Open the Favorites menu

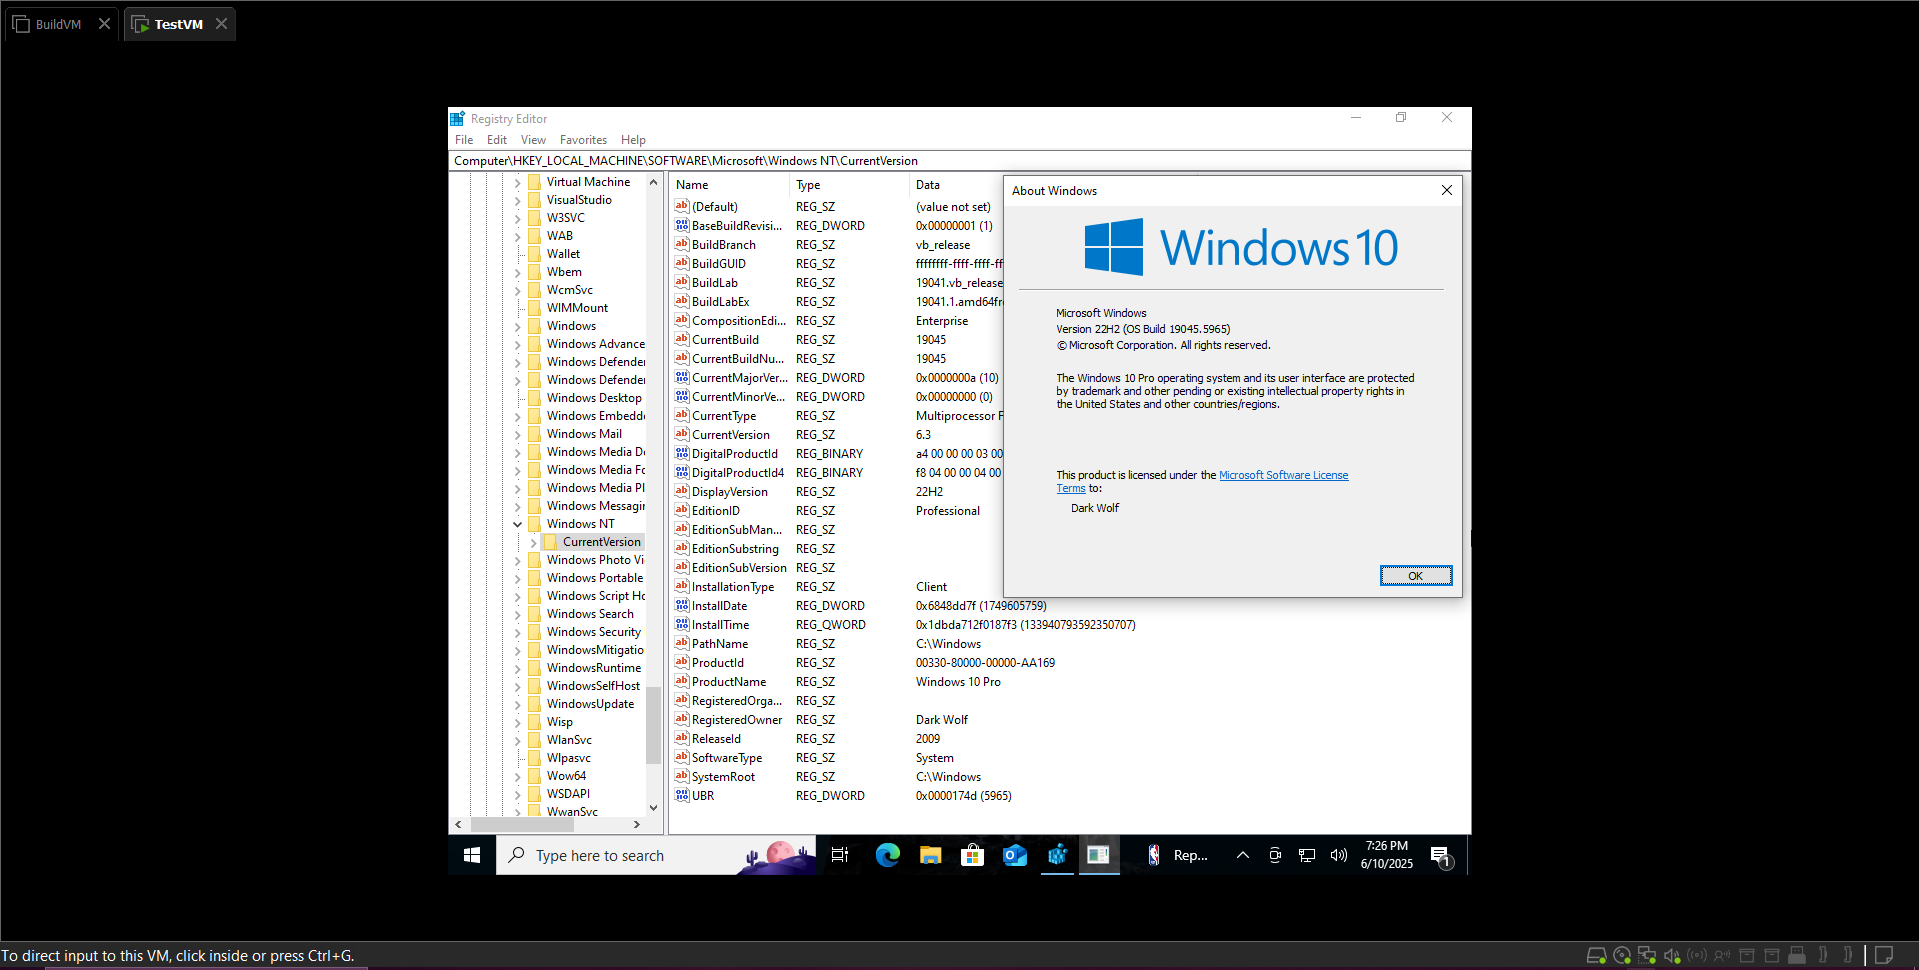click(x=583, y=140)
